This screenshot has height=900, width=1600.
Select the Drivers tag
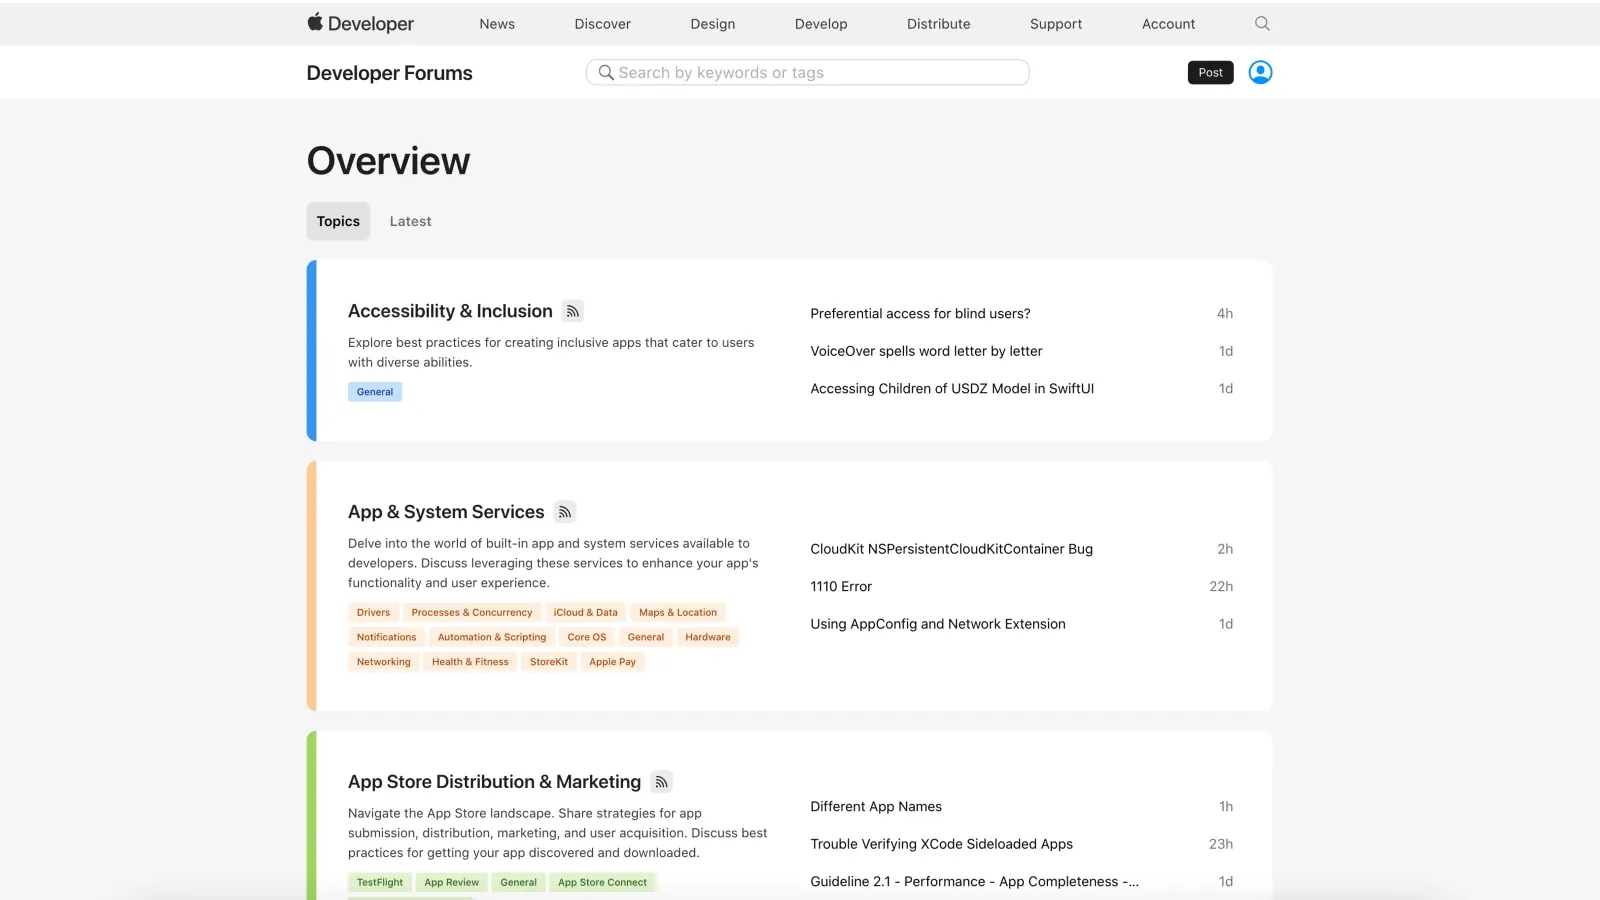tap(374, 612)
